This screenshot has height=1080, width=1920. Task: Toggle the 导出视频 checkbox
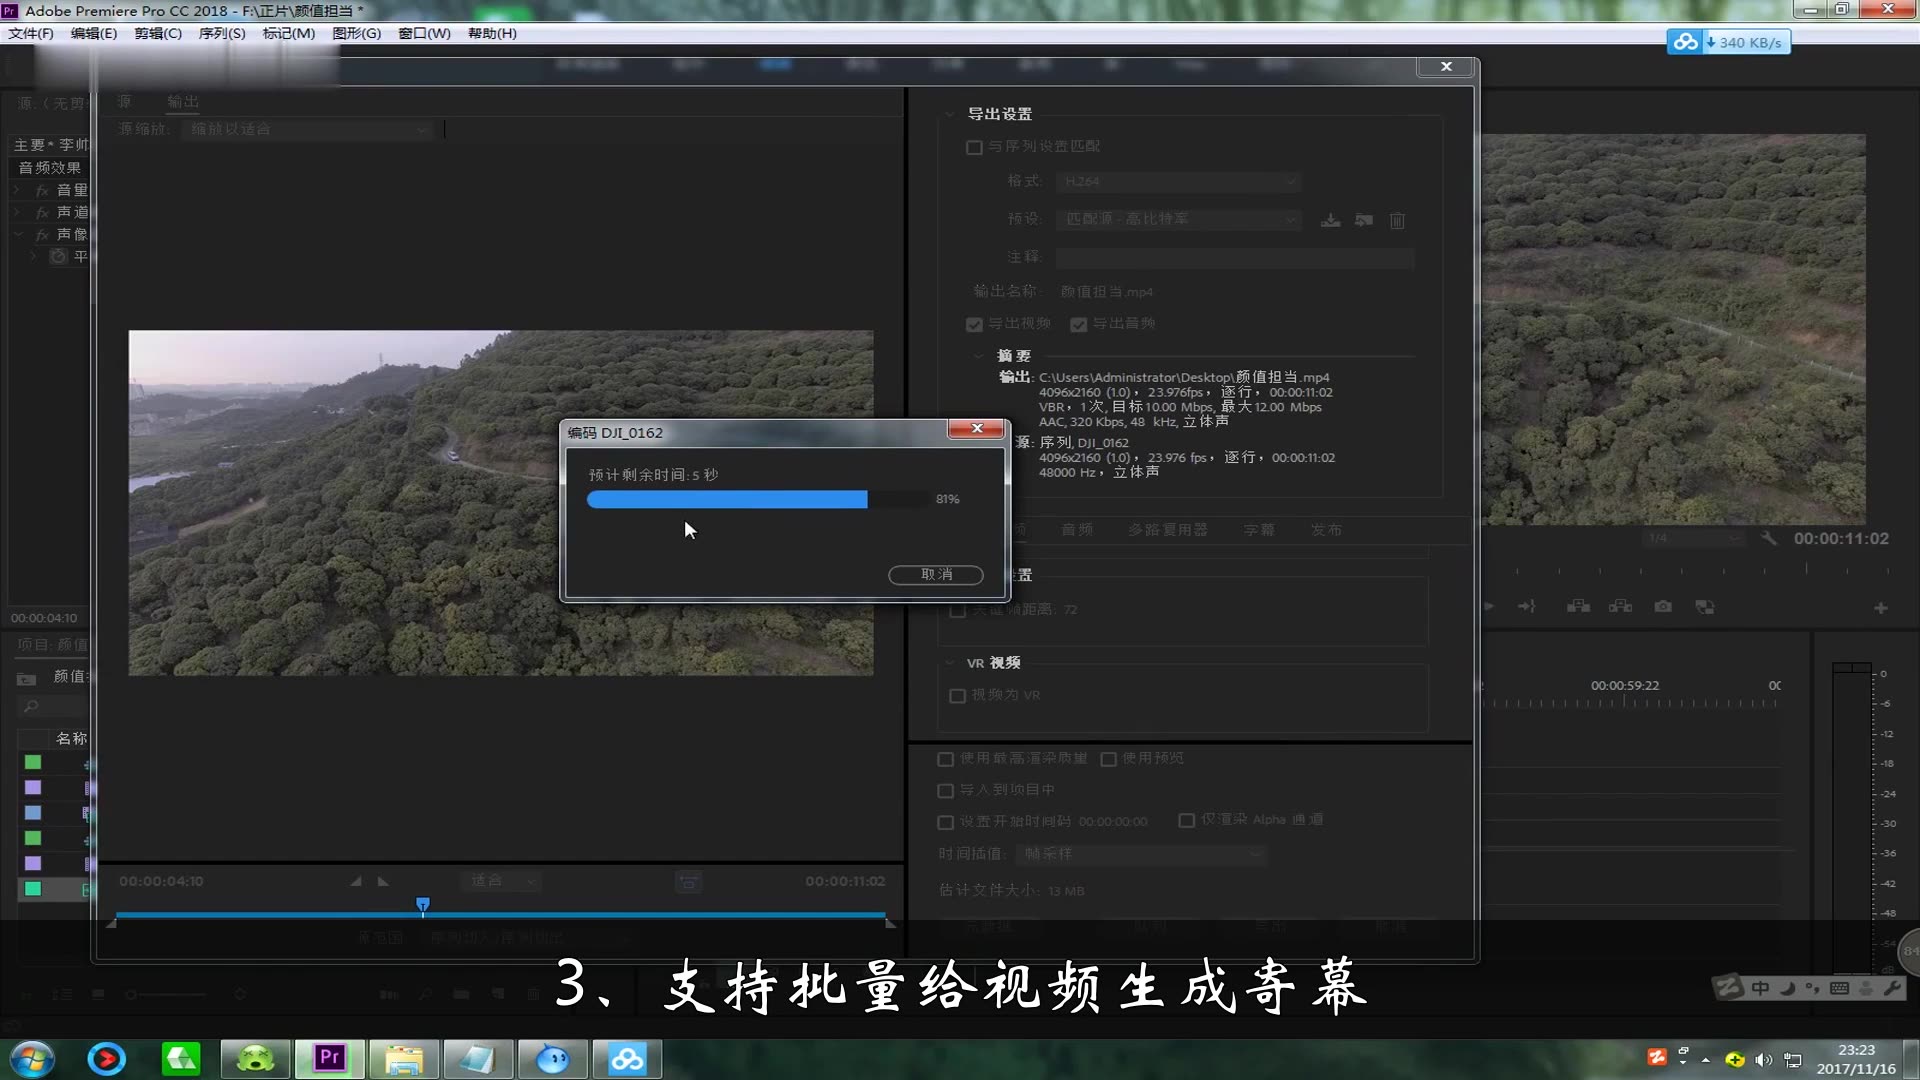[974, 324]
